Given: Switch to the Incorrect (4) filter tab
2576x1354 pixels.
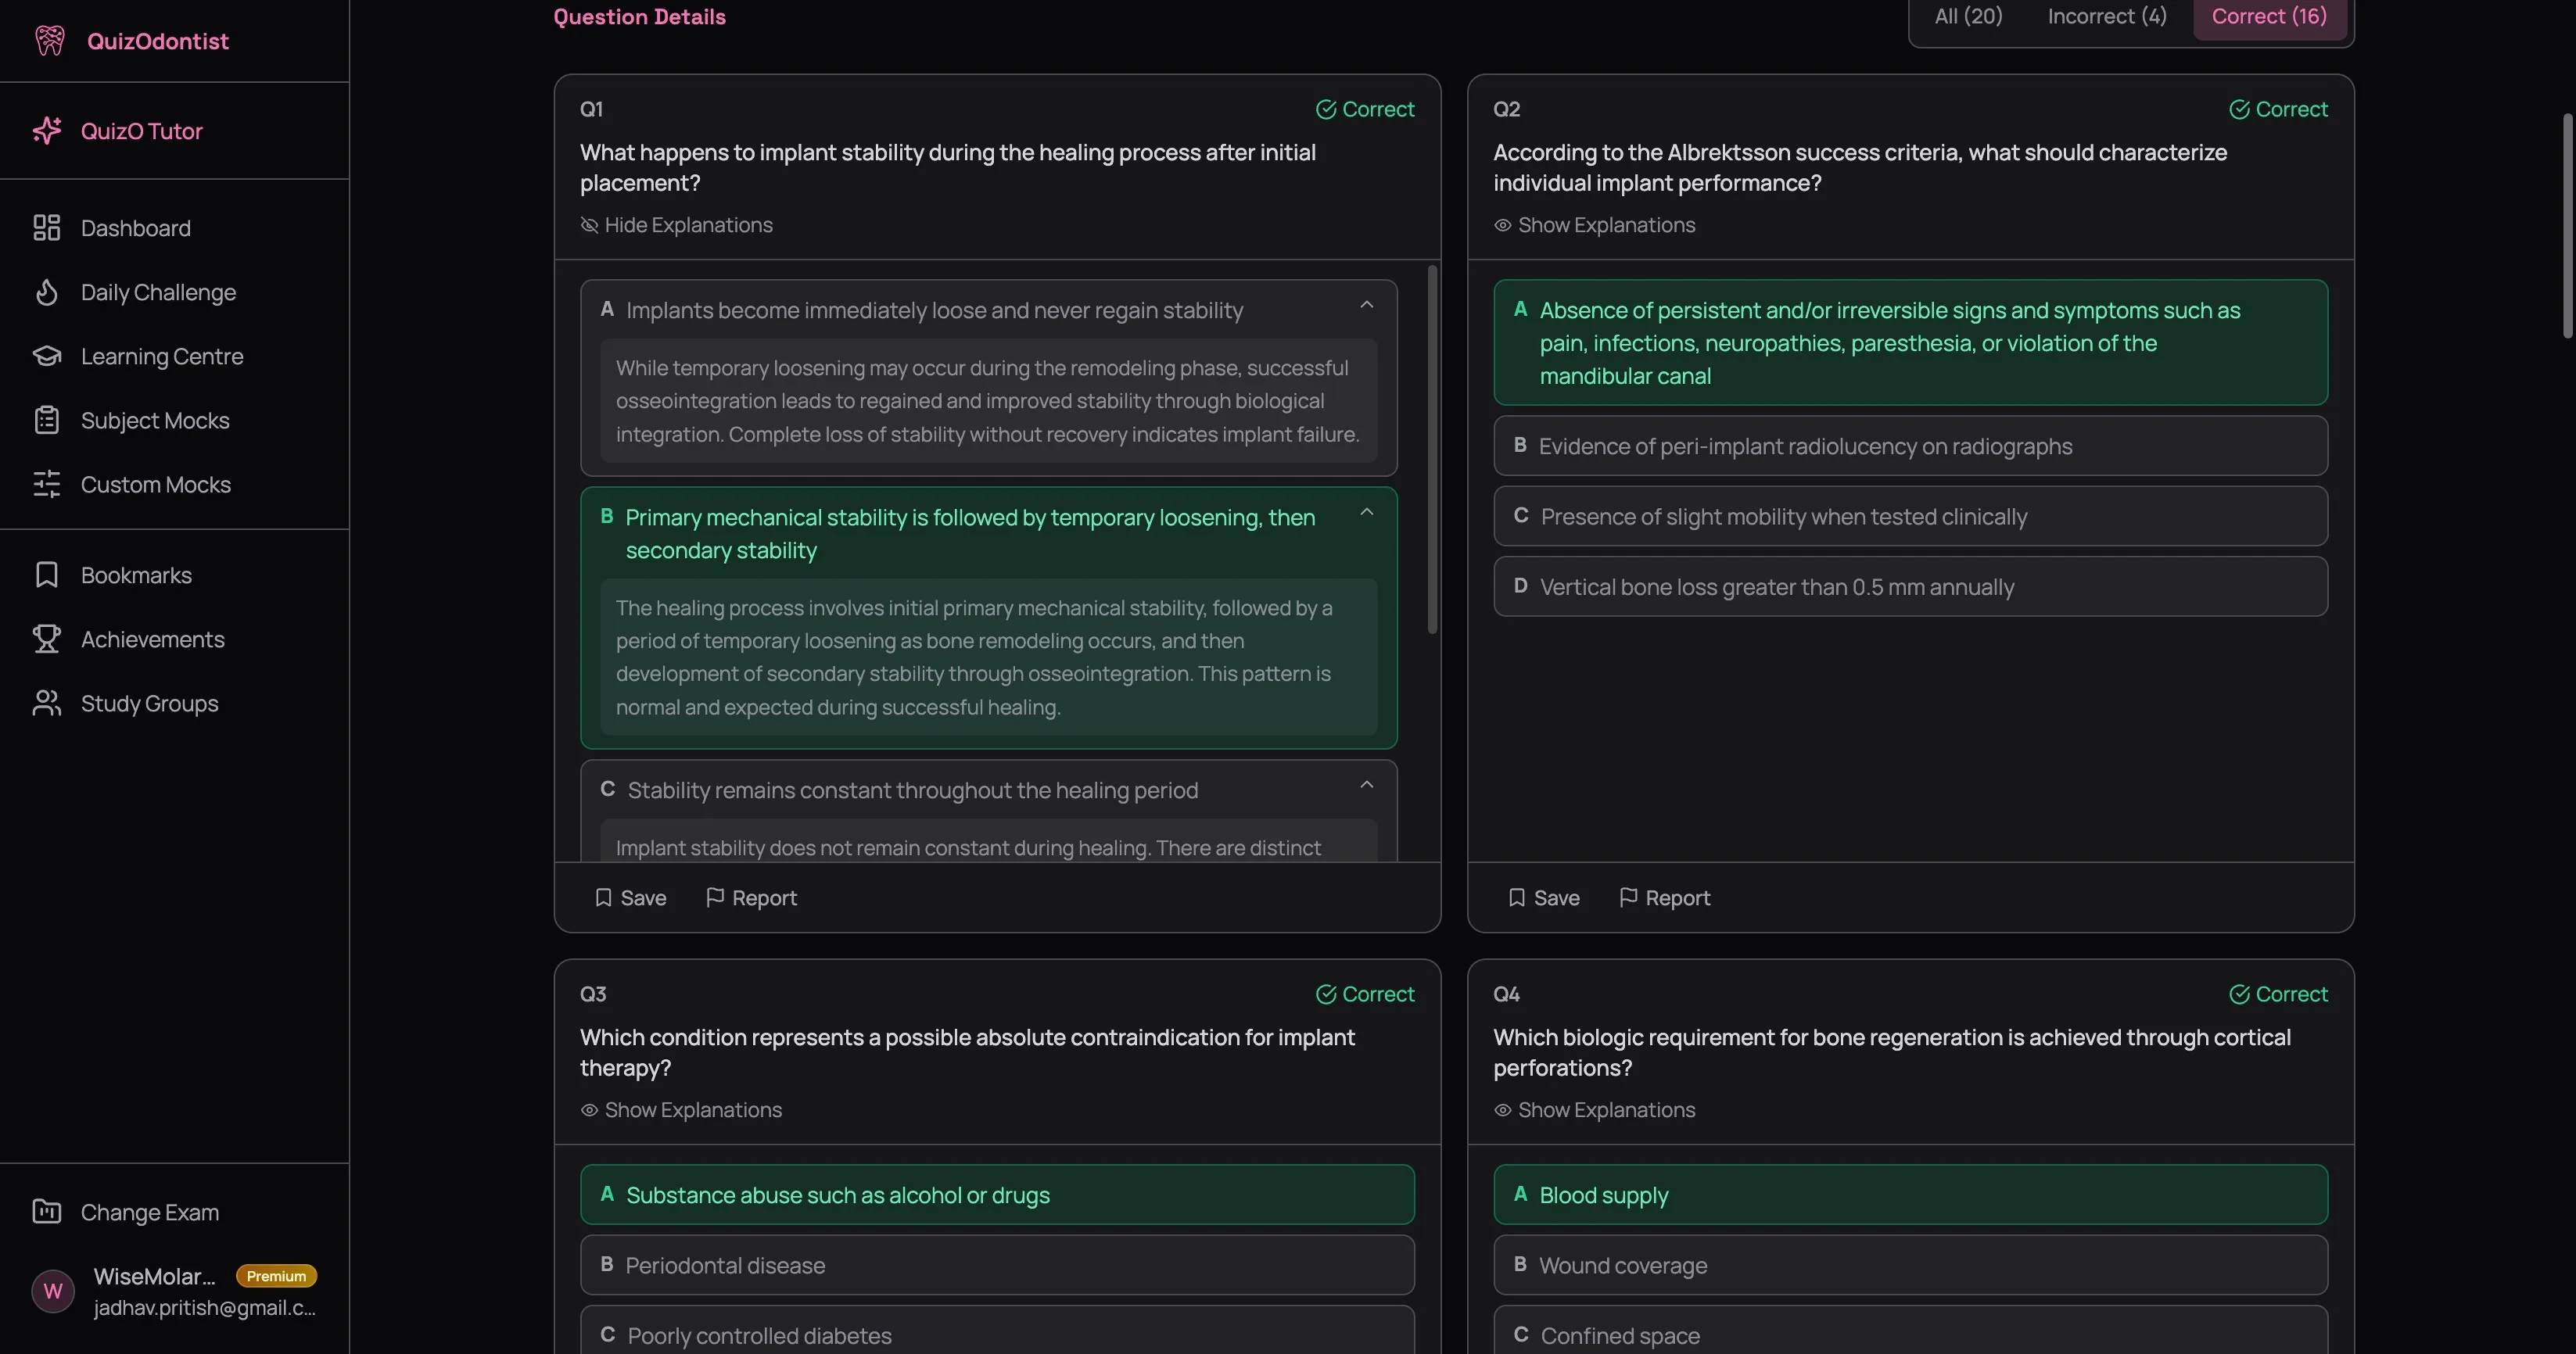Looking at the screenshot, I should (x=2106, y=16).
